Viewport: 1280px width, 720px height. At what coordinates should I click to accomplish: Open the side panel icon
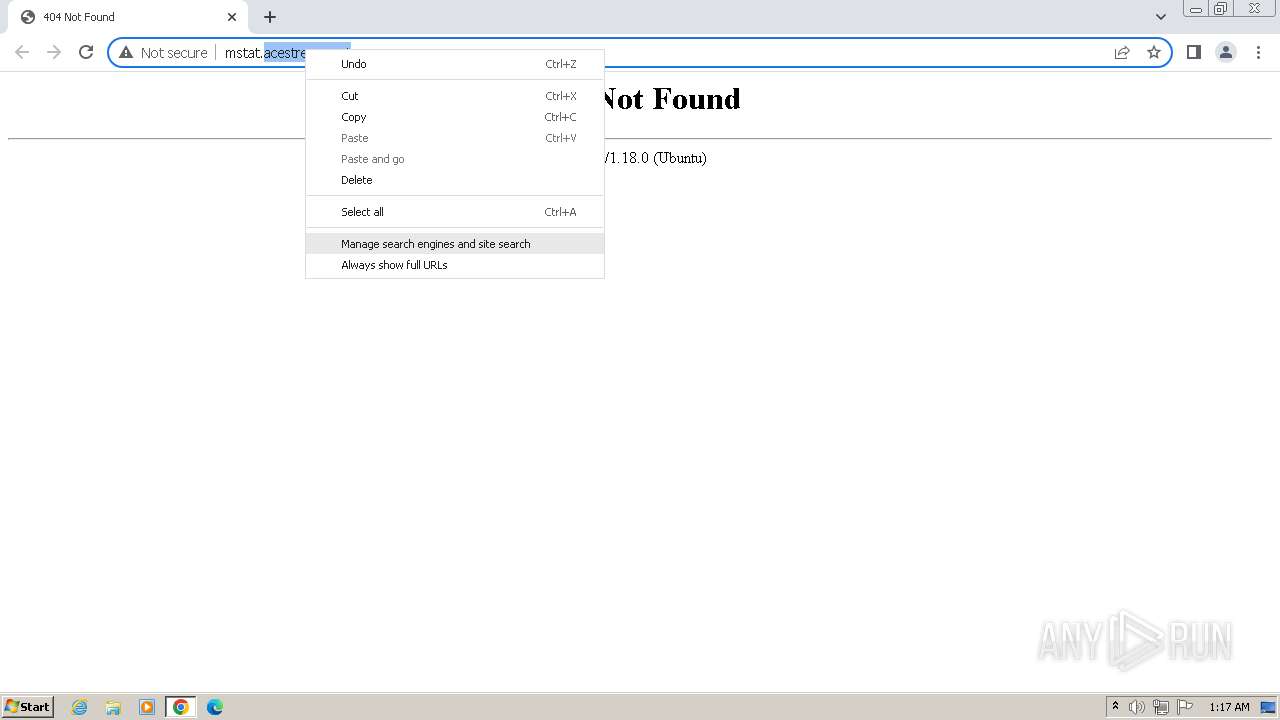tap(1193, 52)
